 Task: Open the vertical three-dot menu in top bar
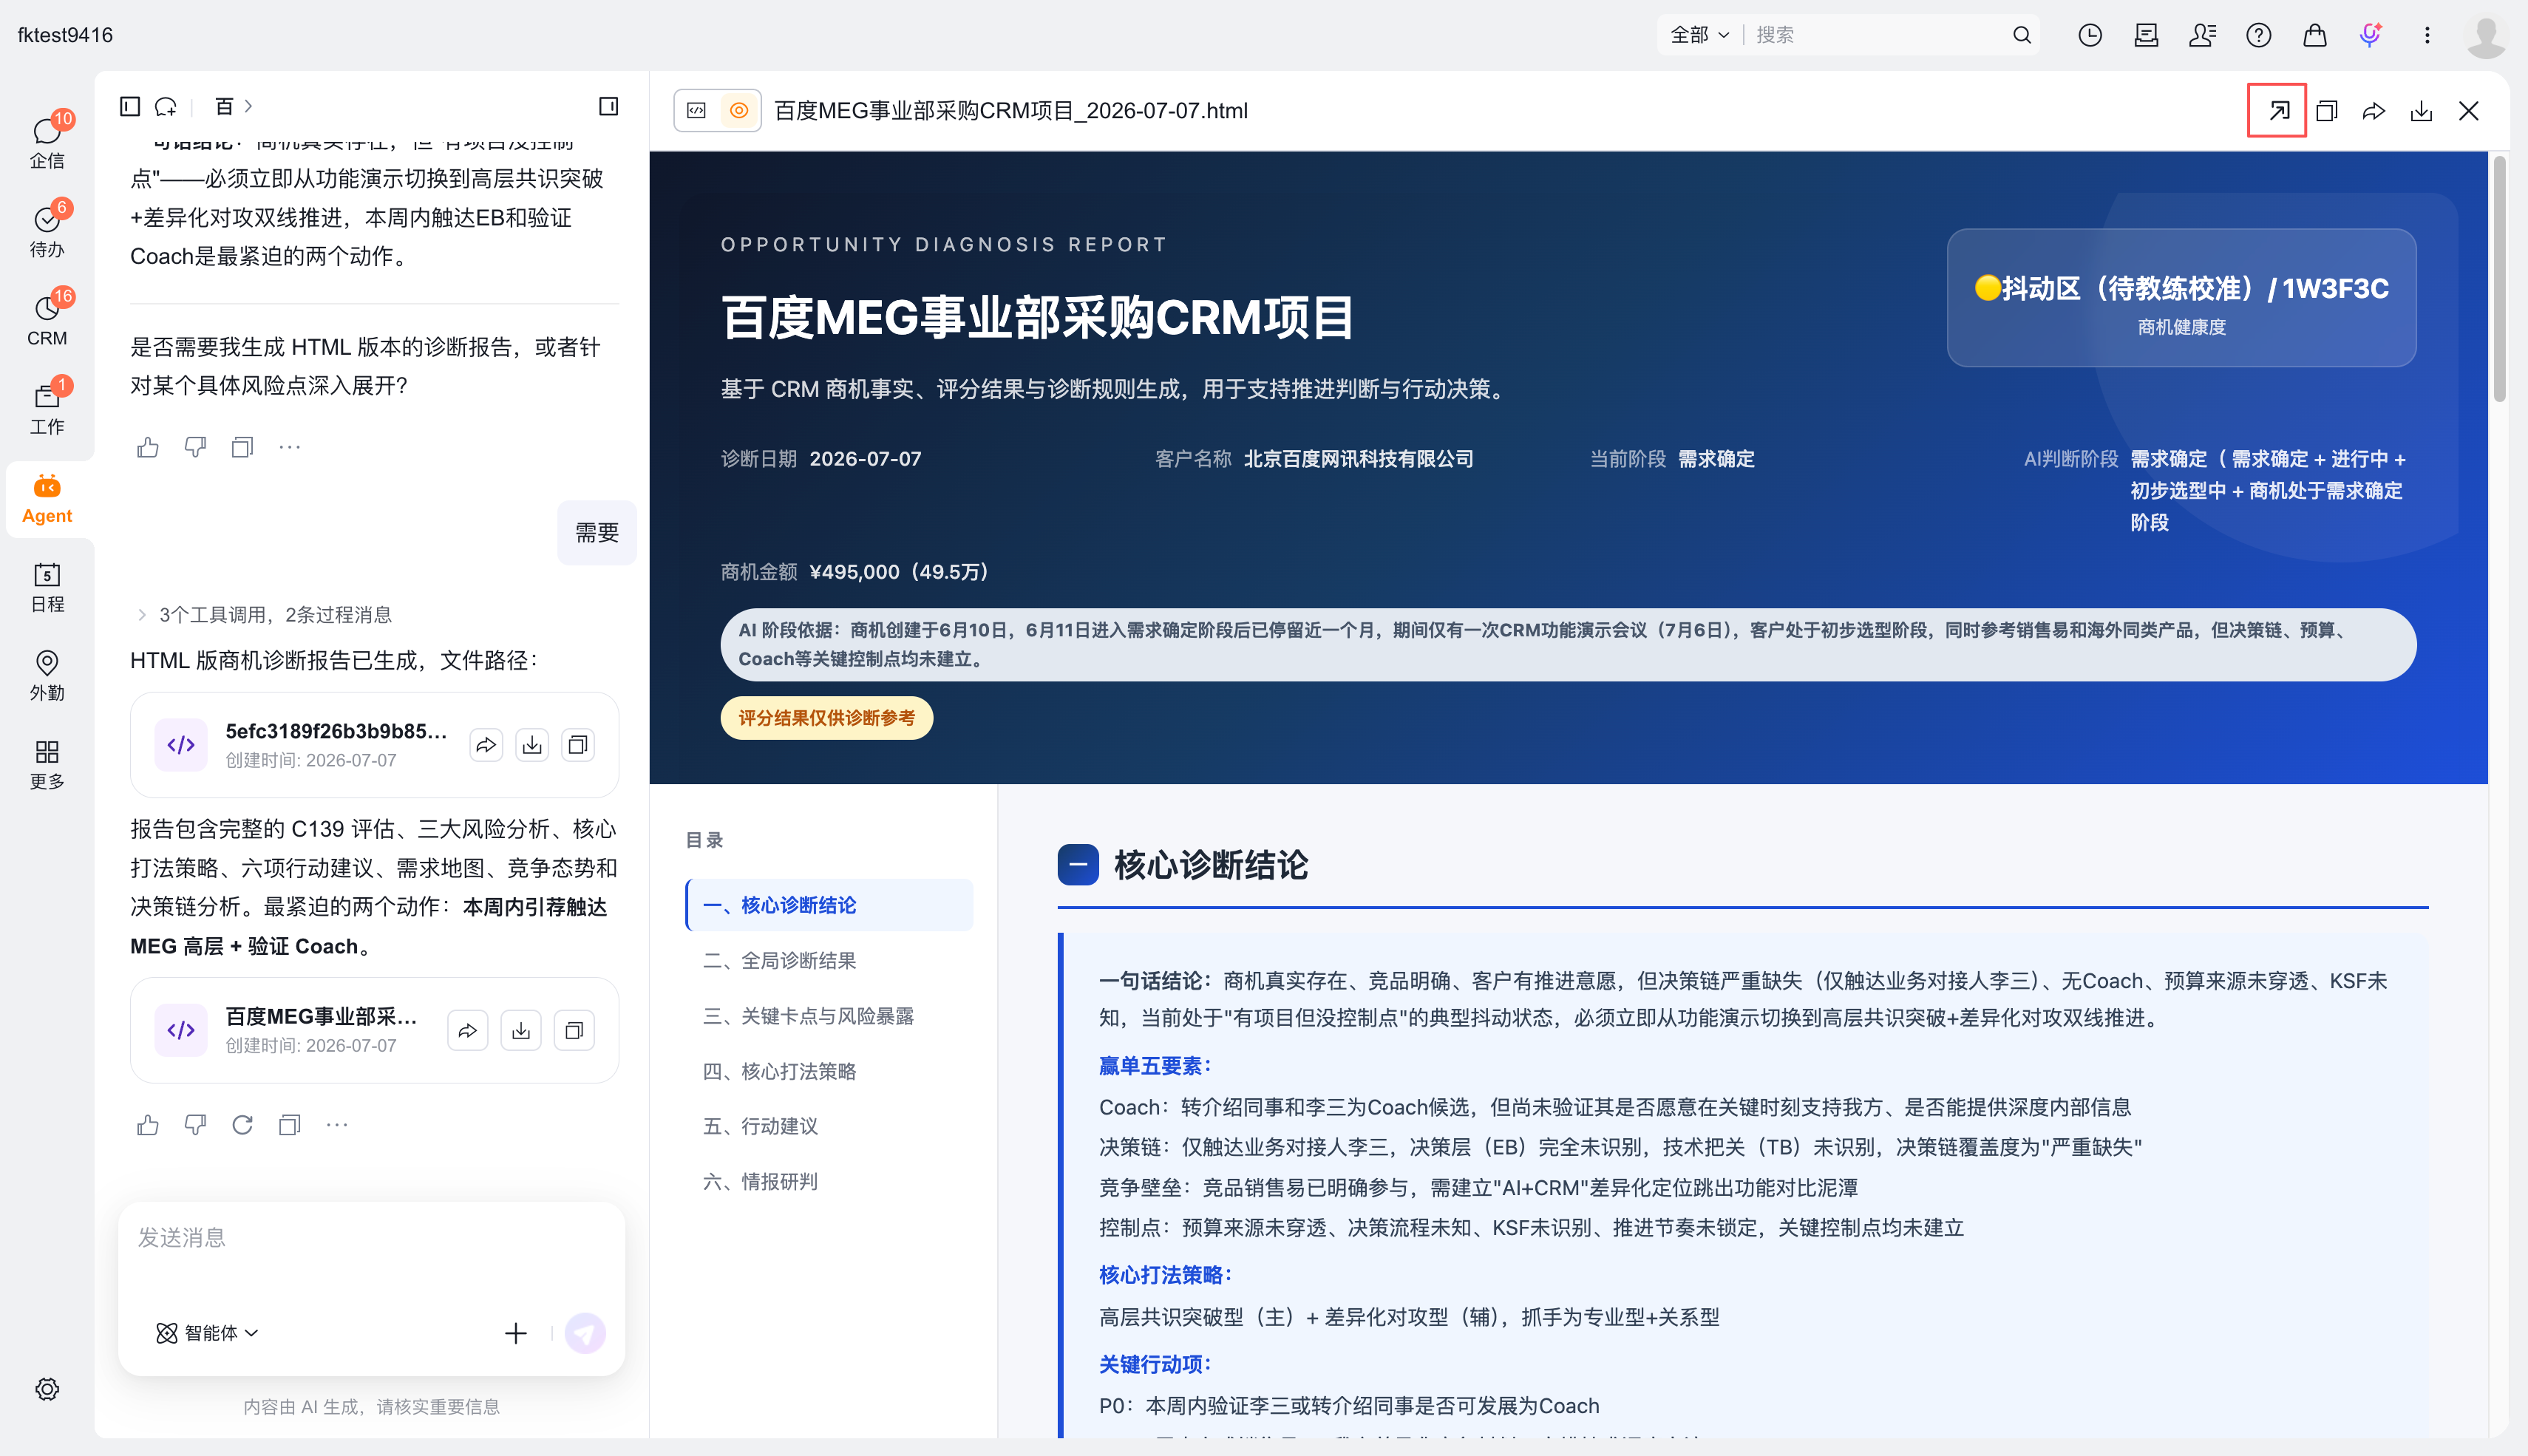(2427, 35)
